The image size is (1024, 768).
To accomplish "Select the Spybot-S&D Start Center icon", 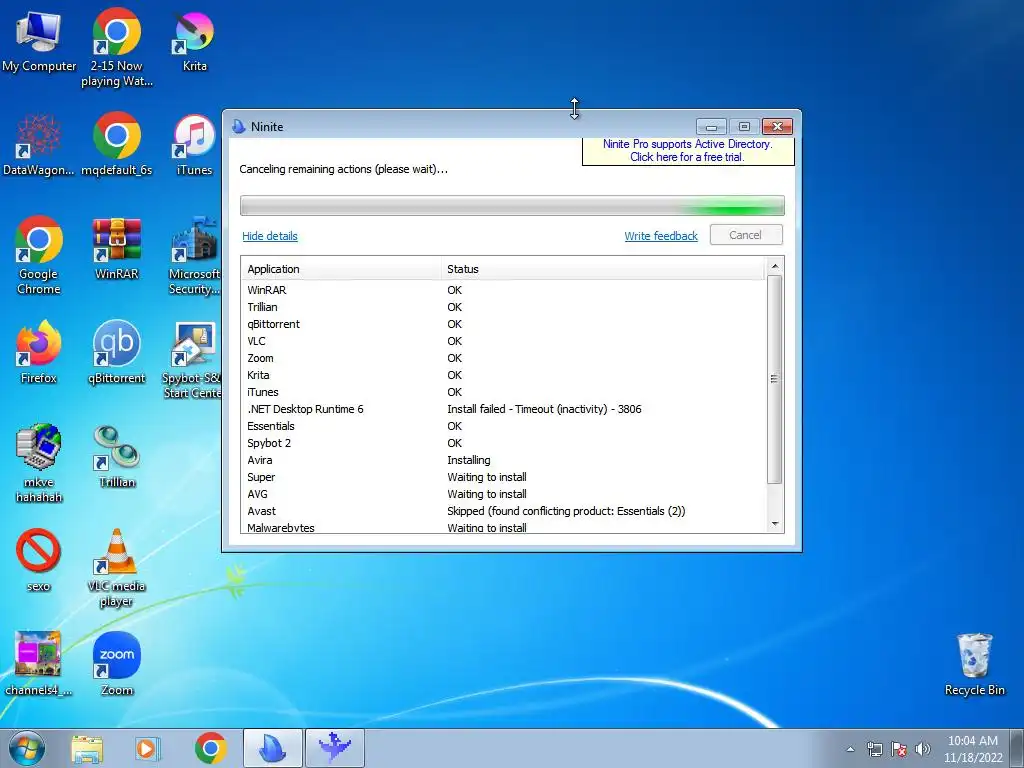I will 192,359.
